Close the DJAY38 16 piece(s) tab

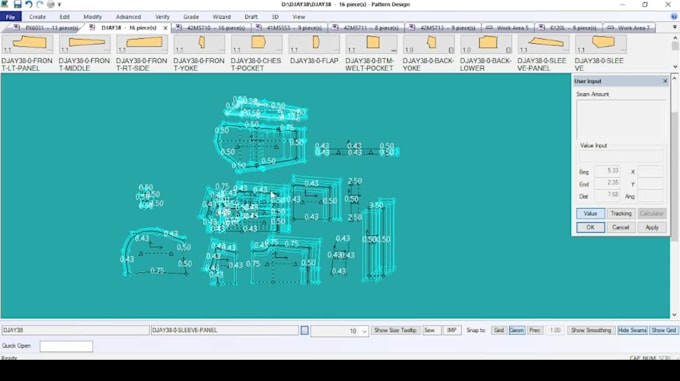click(x=165, y=28)
